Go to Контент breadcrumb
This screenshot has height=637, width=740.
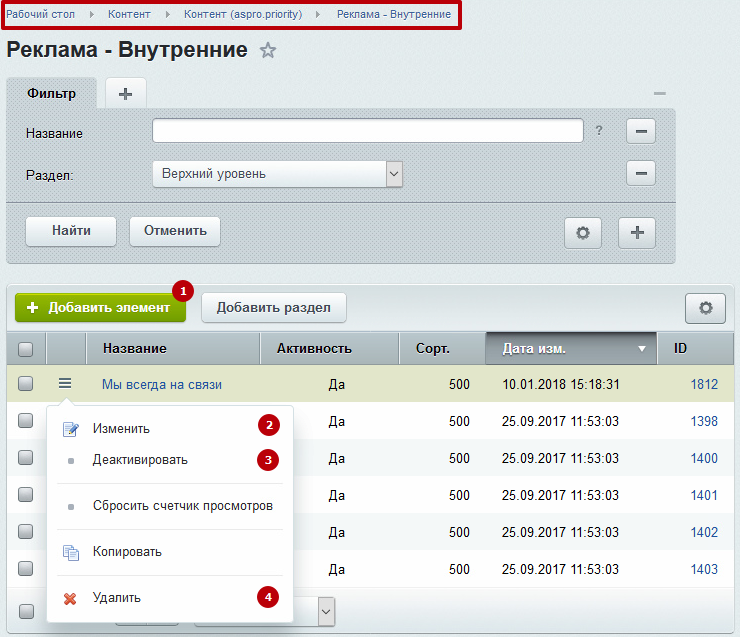pos(129,14)
